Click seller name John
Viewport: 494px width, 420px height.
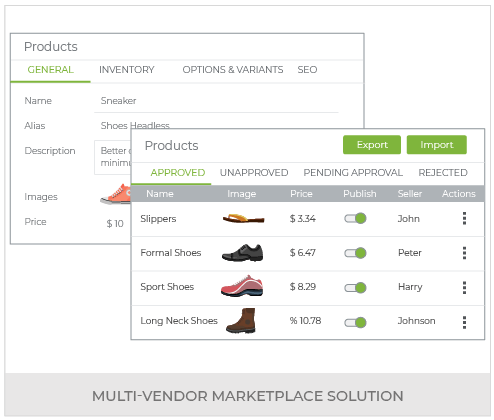pyautogui.click(x=409, y=219)
